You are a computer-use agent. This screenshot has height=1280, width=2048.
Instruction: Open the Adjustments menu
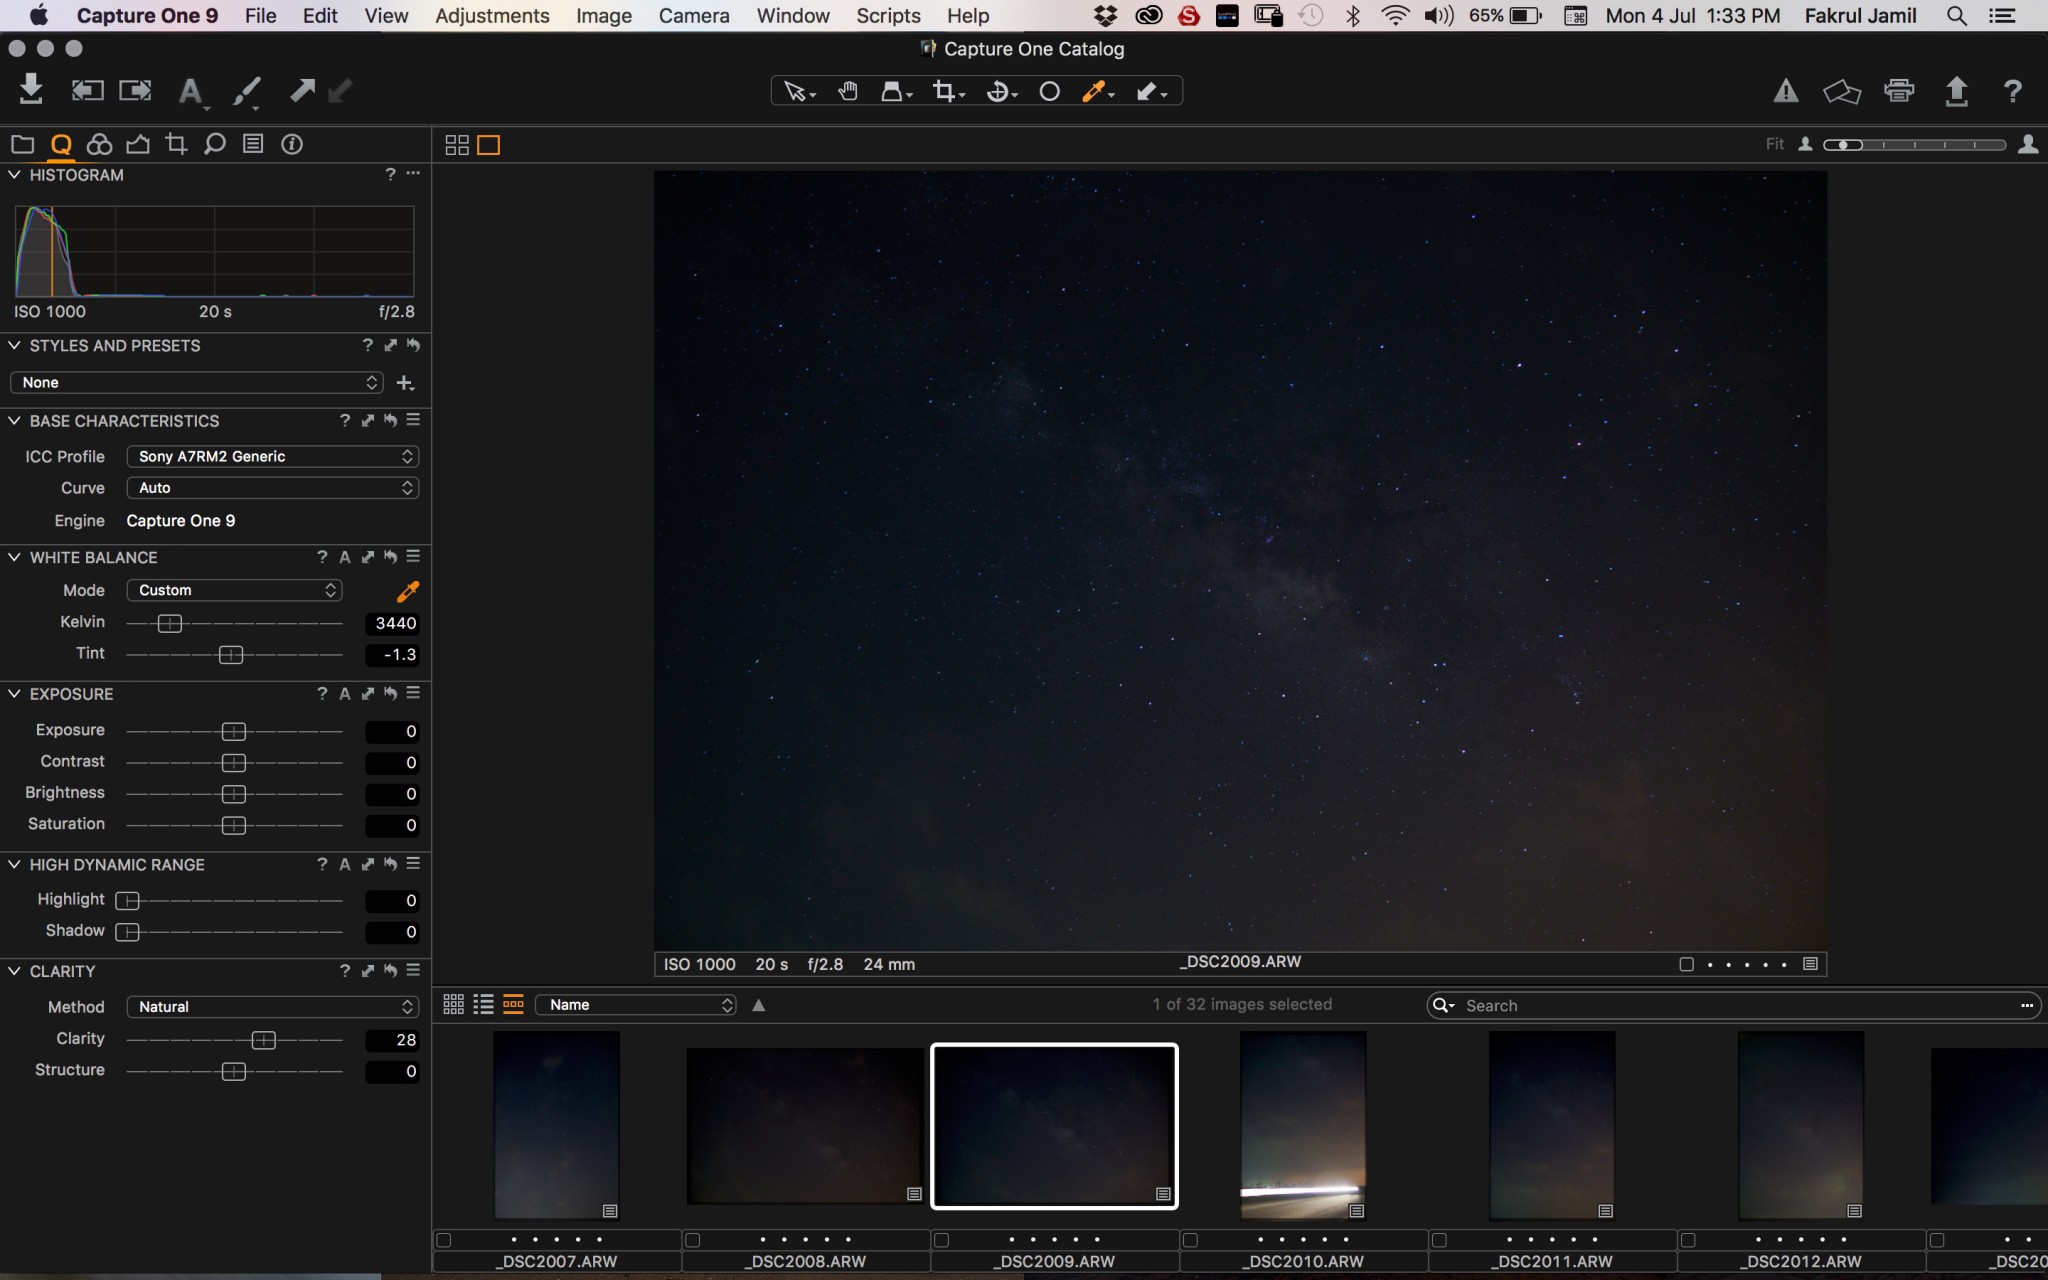tap(492, 16)
